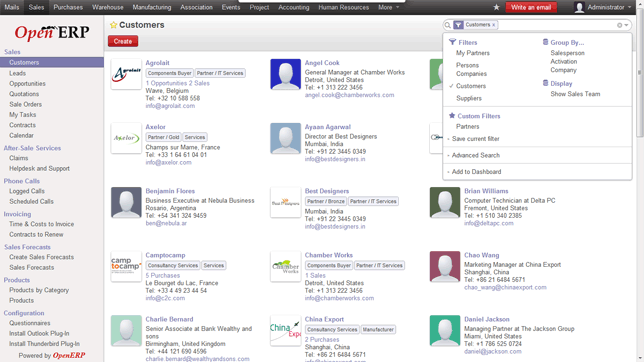Open Camptocamp's 5 Purchases link
This screenshot has width=644, height=362.
pos(163,276)
